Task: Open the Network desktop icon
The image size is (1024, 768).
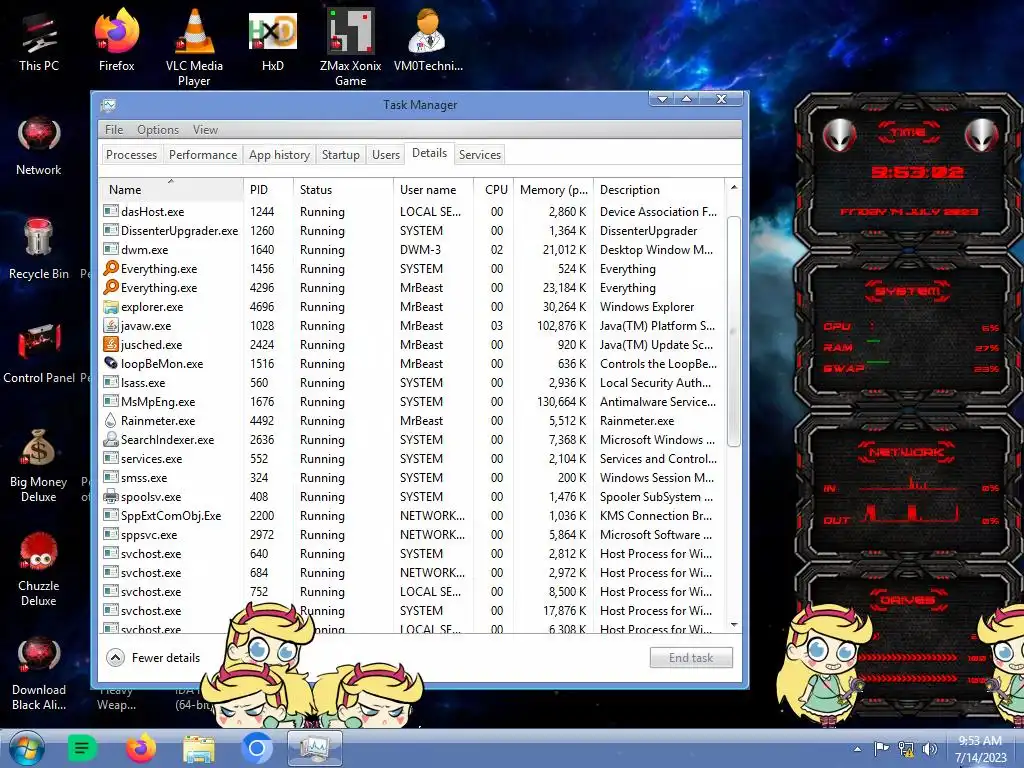Action: (x=39, y=145)
